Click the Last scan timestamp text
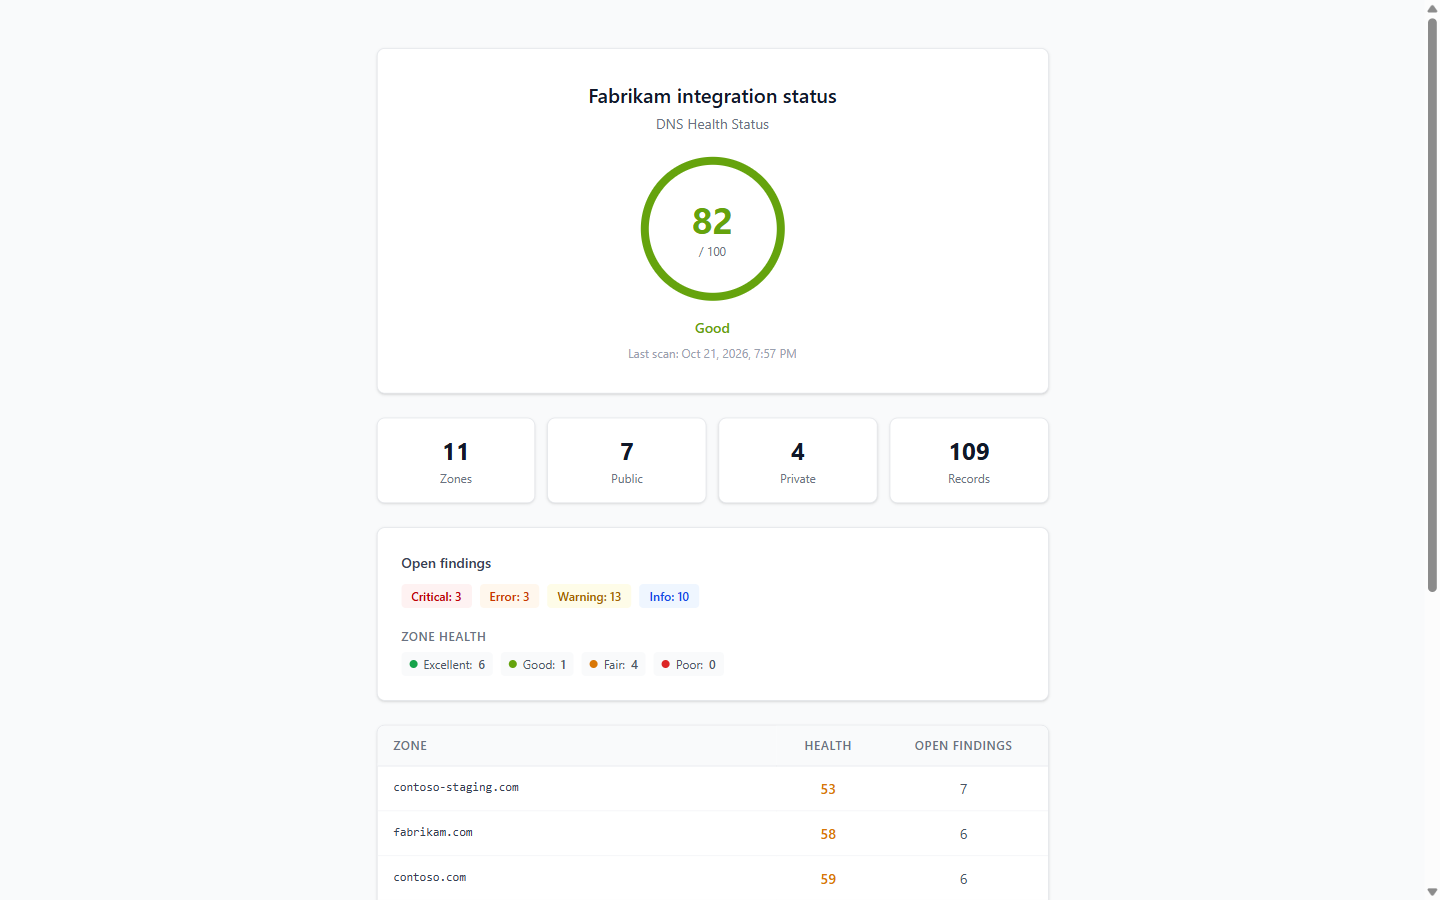The width and height of the screenshot is (1440, 900). 712,354
